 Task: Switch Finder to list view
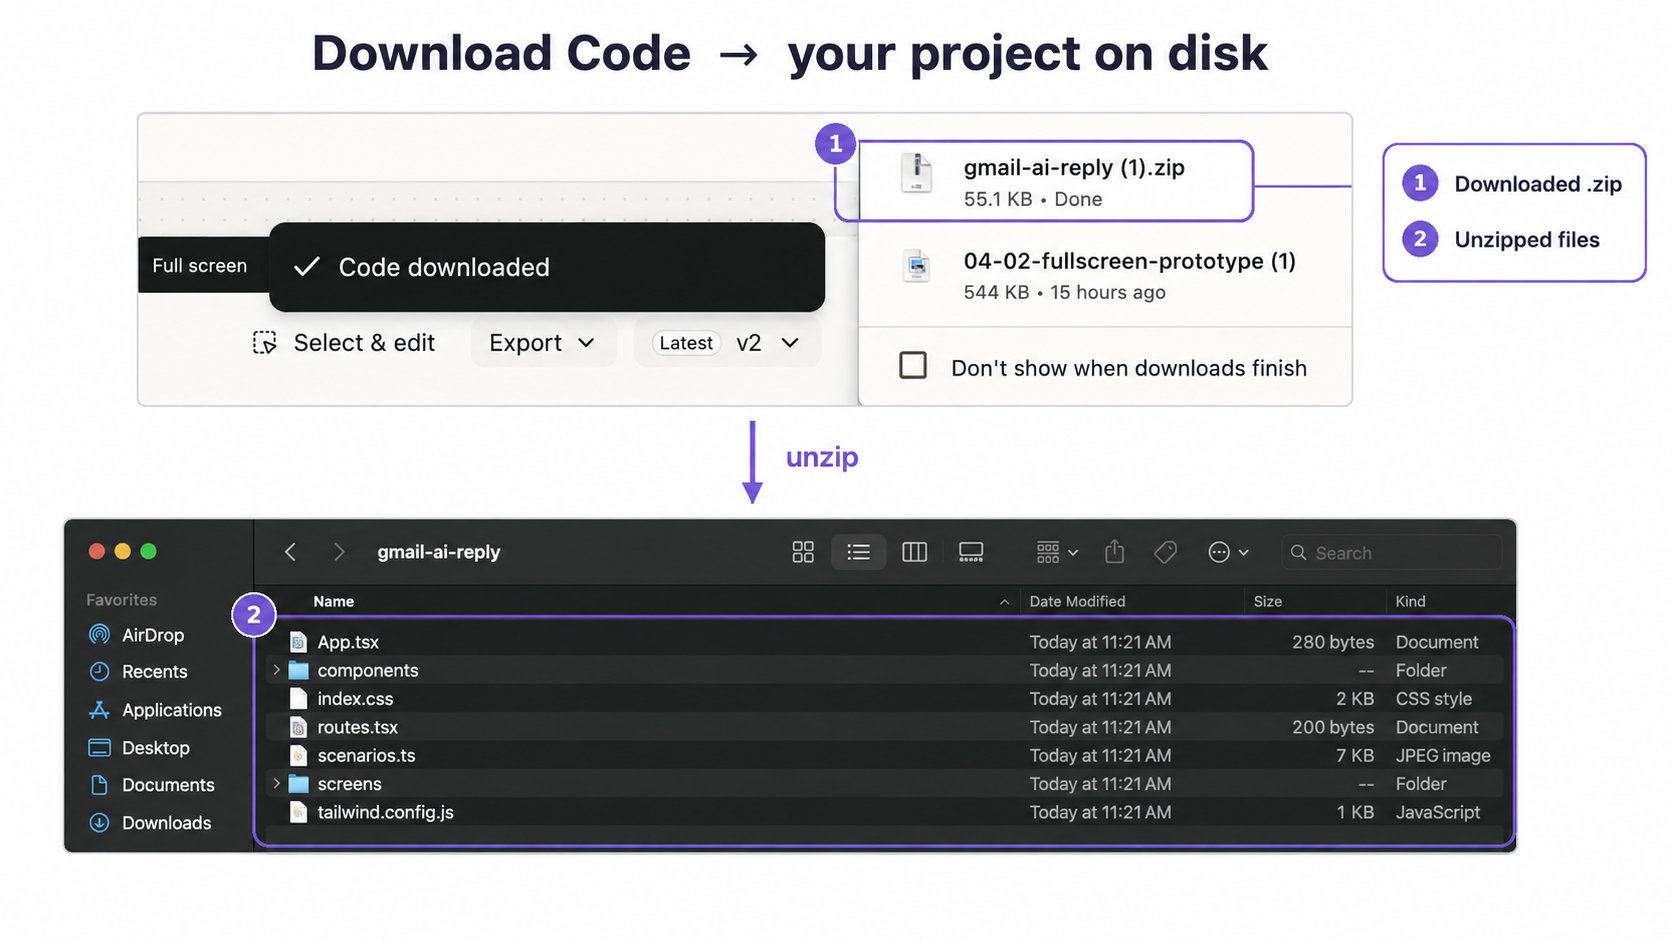pyautogui.click(x=858, y=552)
